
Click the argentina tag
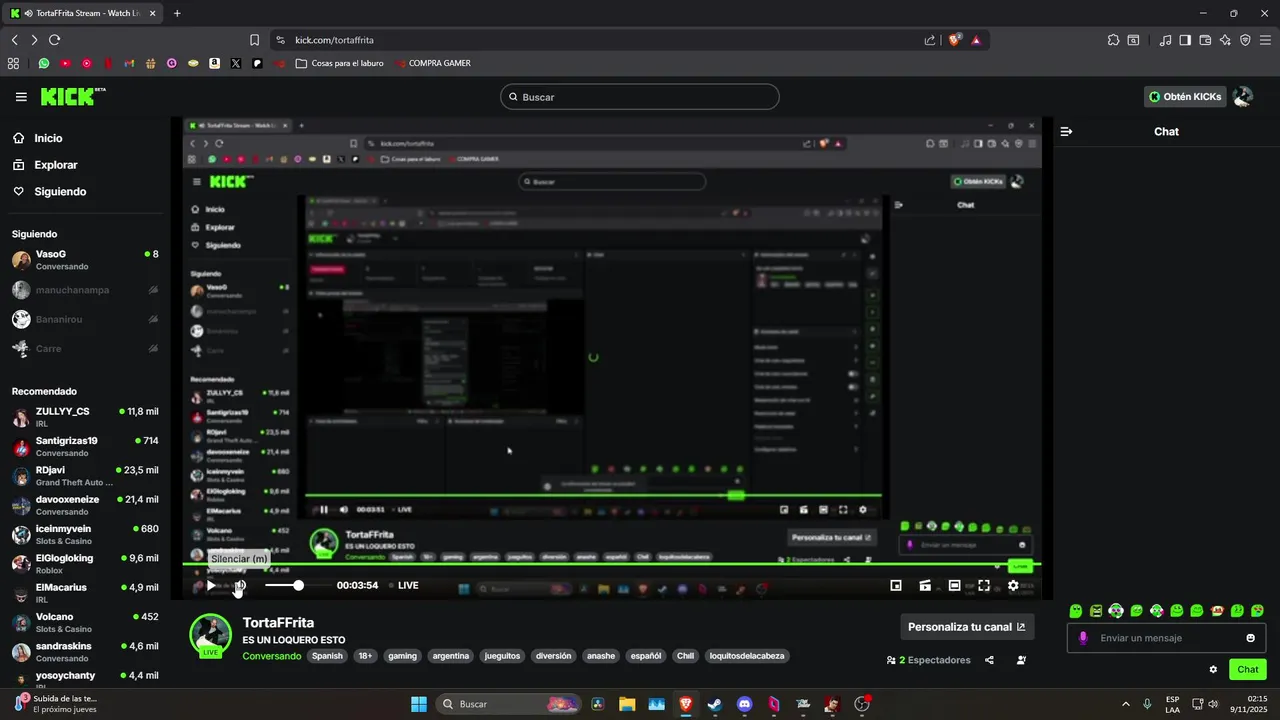[451, 656]
